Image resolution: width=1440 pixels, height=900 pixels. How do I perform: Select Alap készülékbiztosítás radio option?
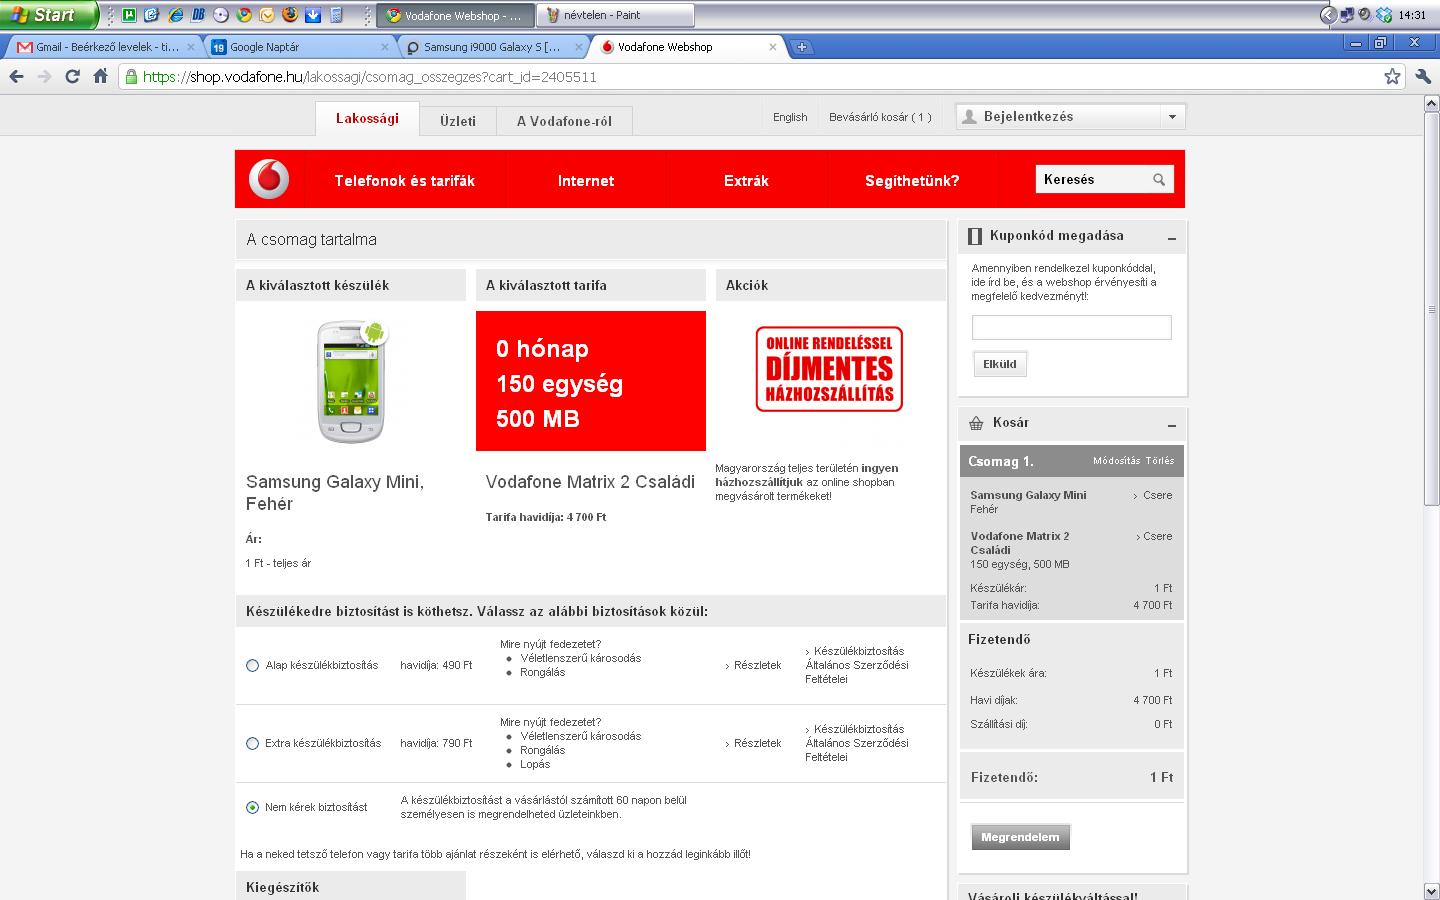pyautogui.click(x=252, y=665)
